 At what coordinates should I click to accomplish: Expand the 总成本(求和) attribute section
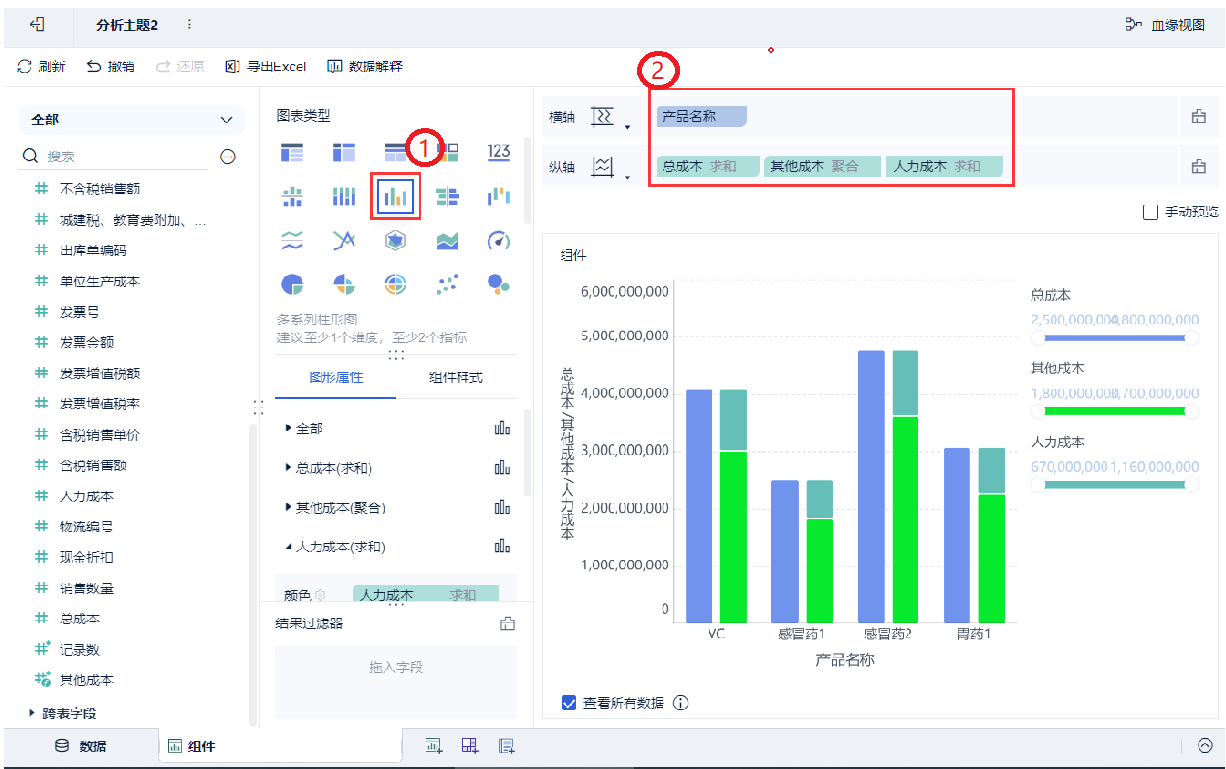289,468
